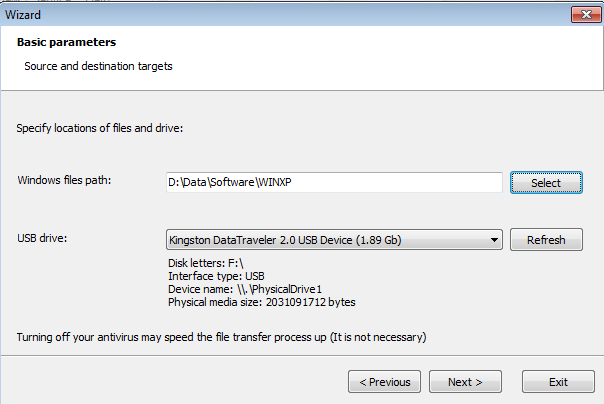The image size is (604, 404).
Task: Click the 'Wizard' title bar text
Action: pyautogui.click(x=23, y=15)
